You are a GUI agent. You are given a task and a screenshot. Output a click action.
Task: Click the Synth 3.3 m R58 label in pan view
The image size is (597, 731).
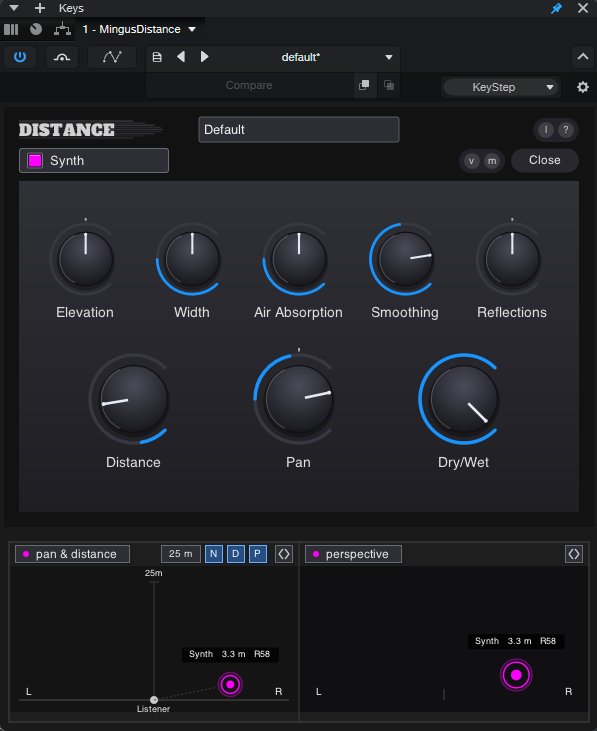(230, 654)
